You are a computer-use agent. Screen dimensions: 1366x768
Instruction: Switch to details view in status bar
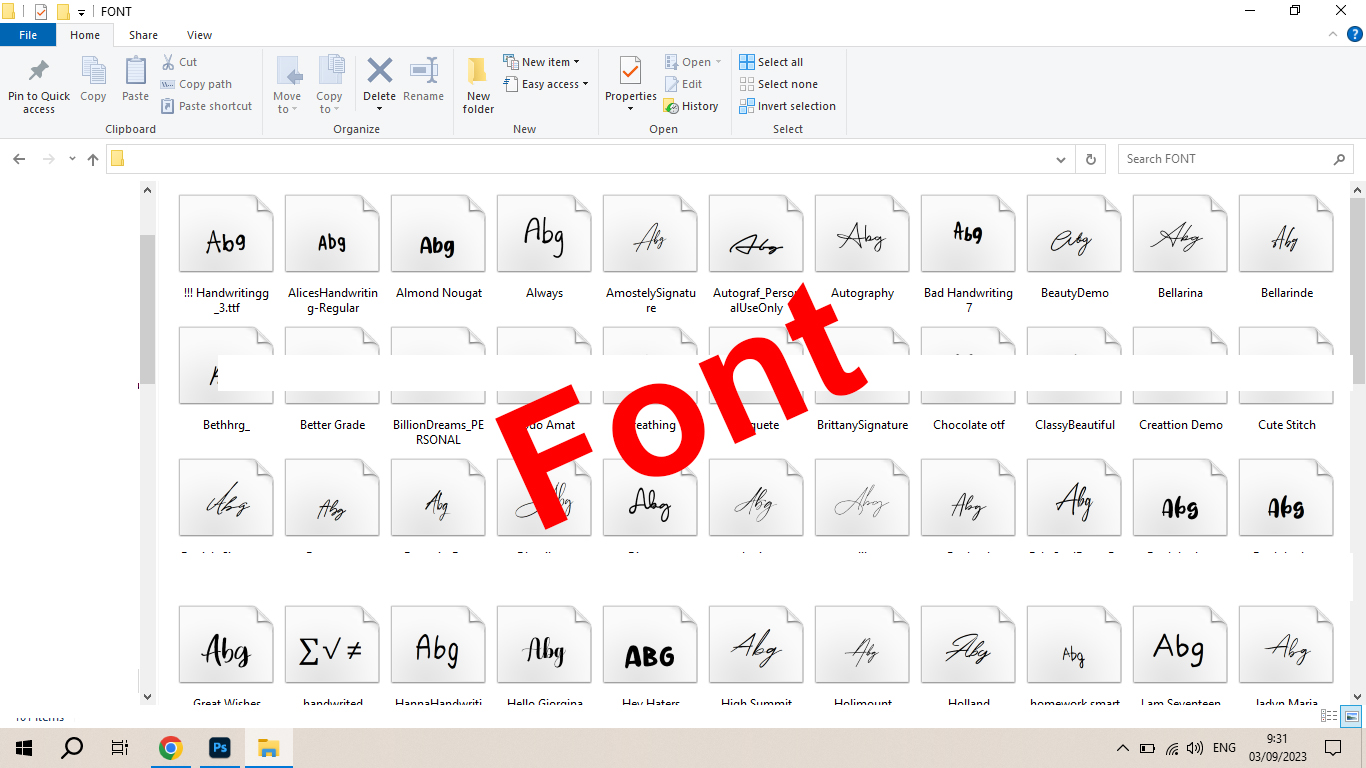pyautogui.click(x=1329, y=716)
